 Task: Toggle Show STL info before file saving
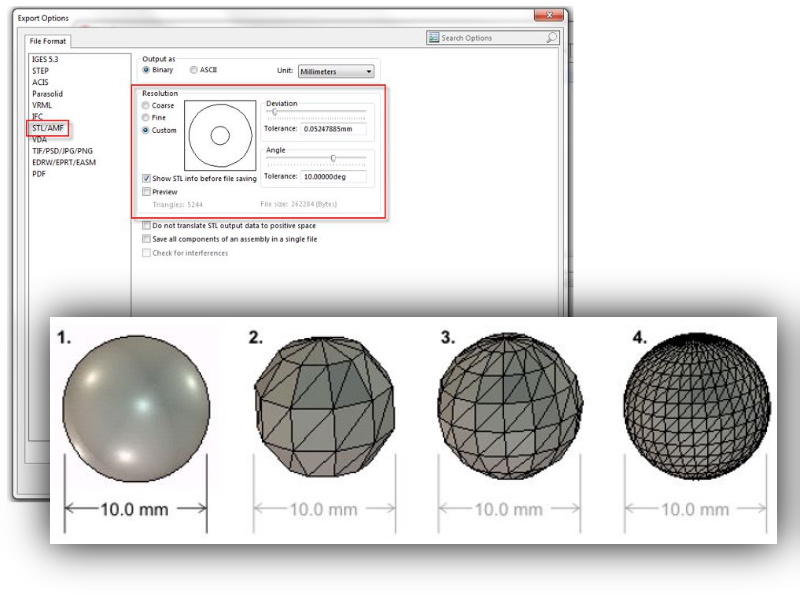(147, 178)
